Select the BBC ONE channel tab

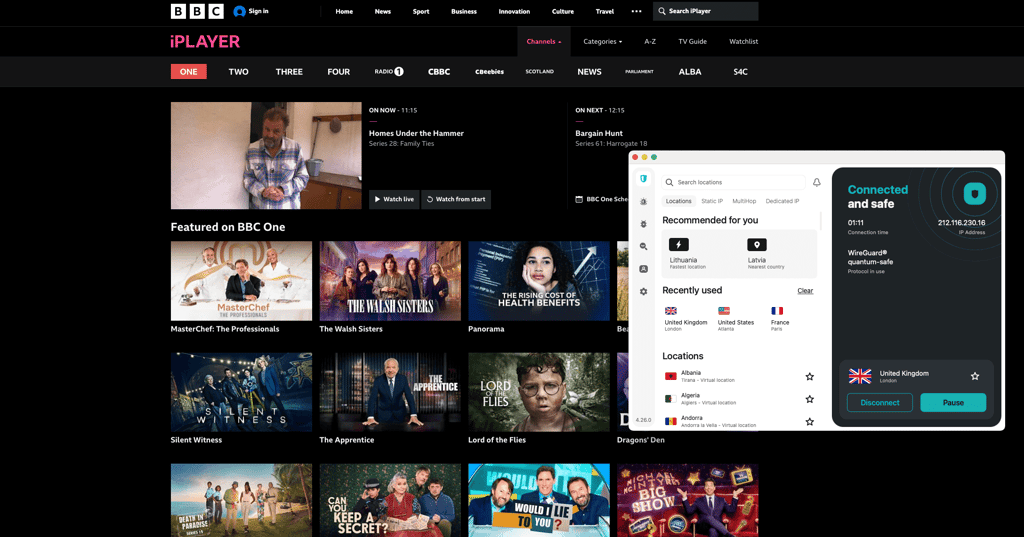(x=189, y=72)
